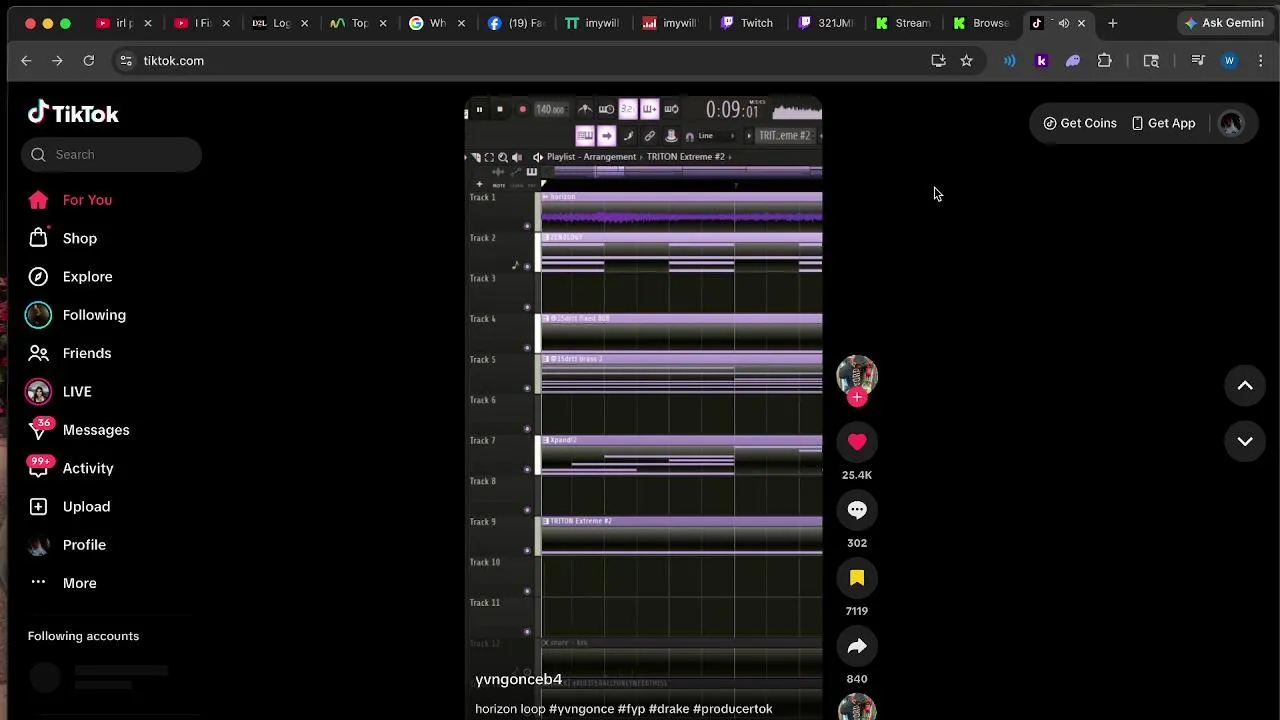Click the #producertok hashtag
1280x720 pixels.
pyautogui.click(x=732, y=709)
